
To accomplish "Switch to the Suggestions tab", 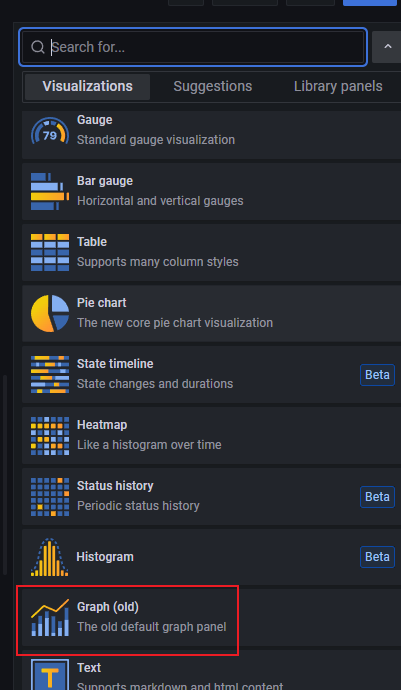I will (213, 86).
